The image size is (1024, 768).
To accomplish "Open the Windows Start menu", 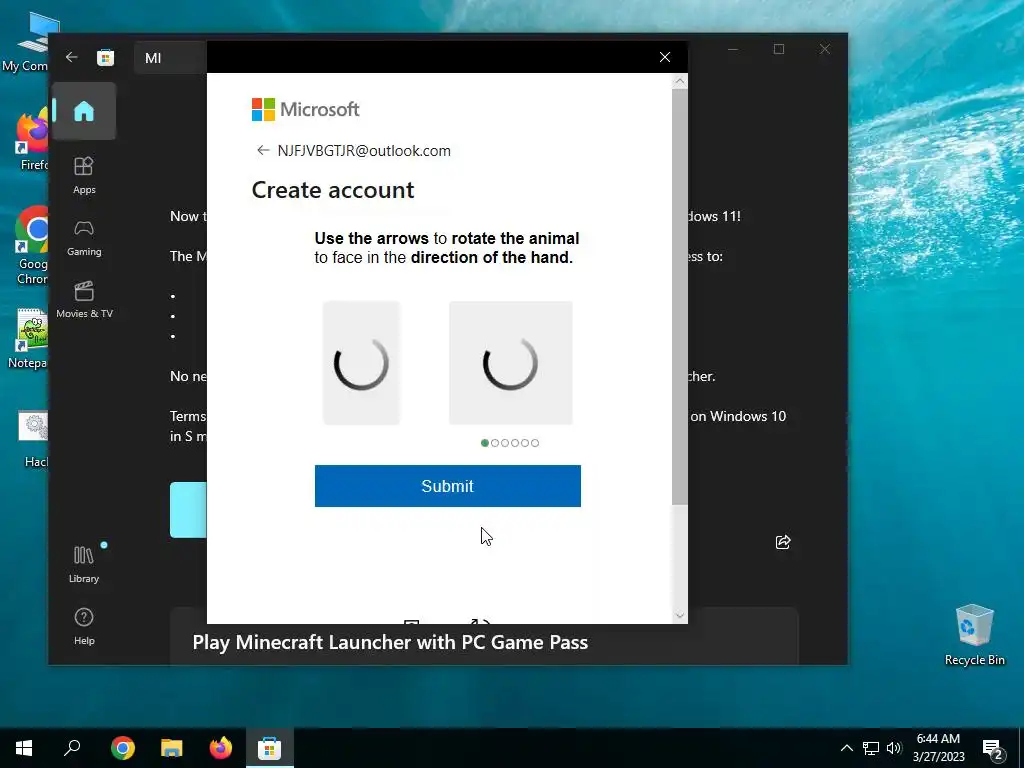I will click(24, 748).
